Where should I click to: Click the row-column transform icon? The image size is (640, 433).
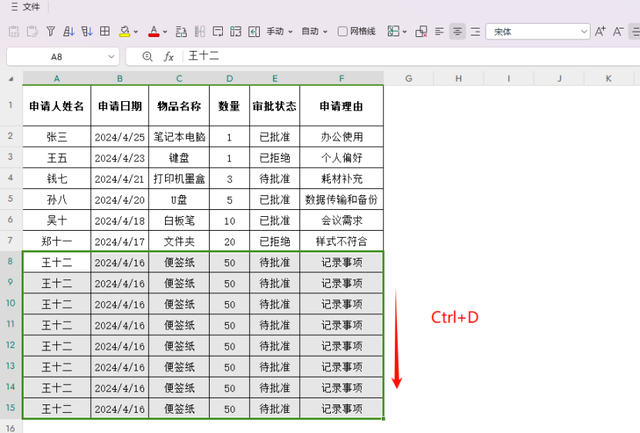click(236, 31)
